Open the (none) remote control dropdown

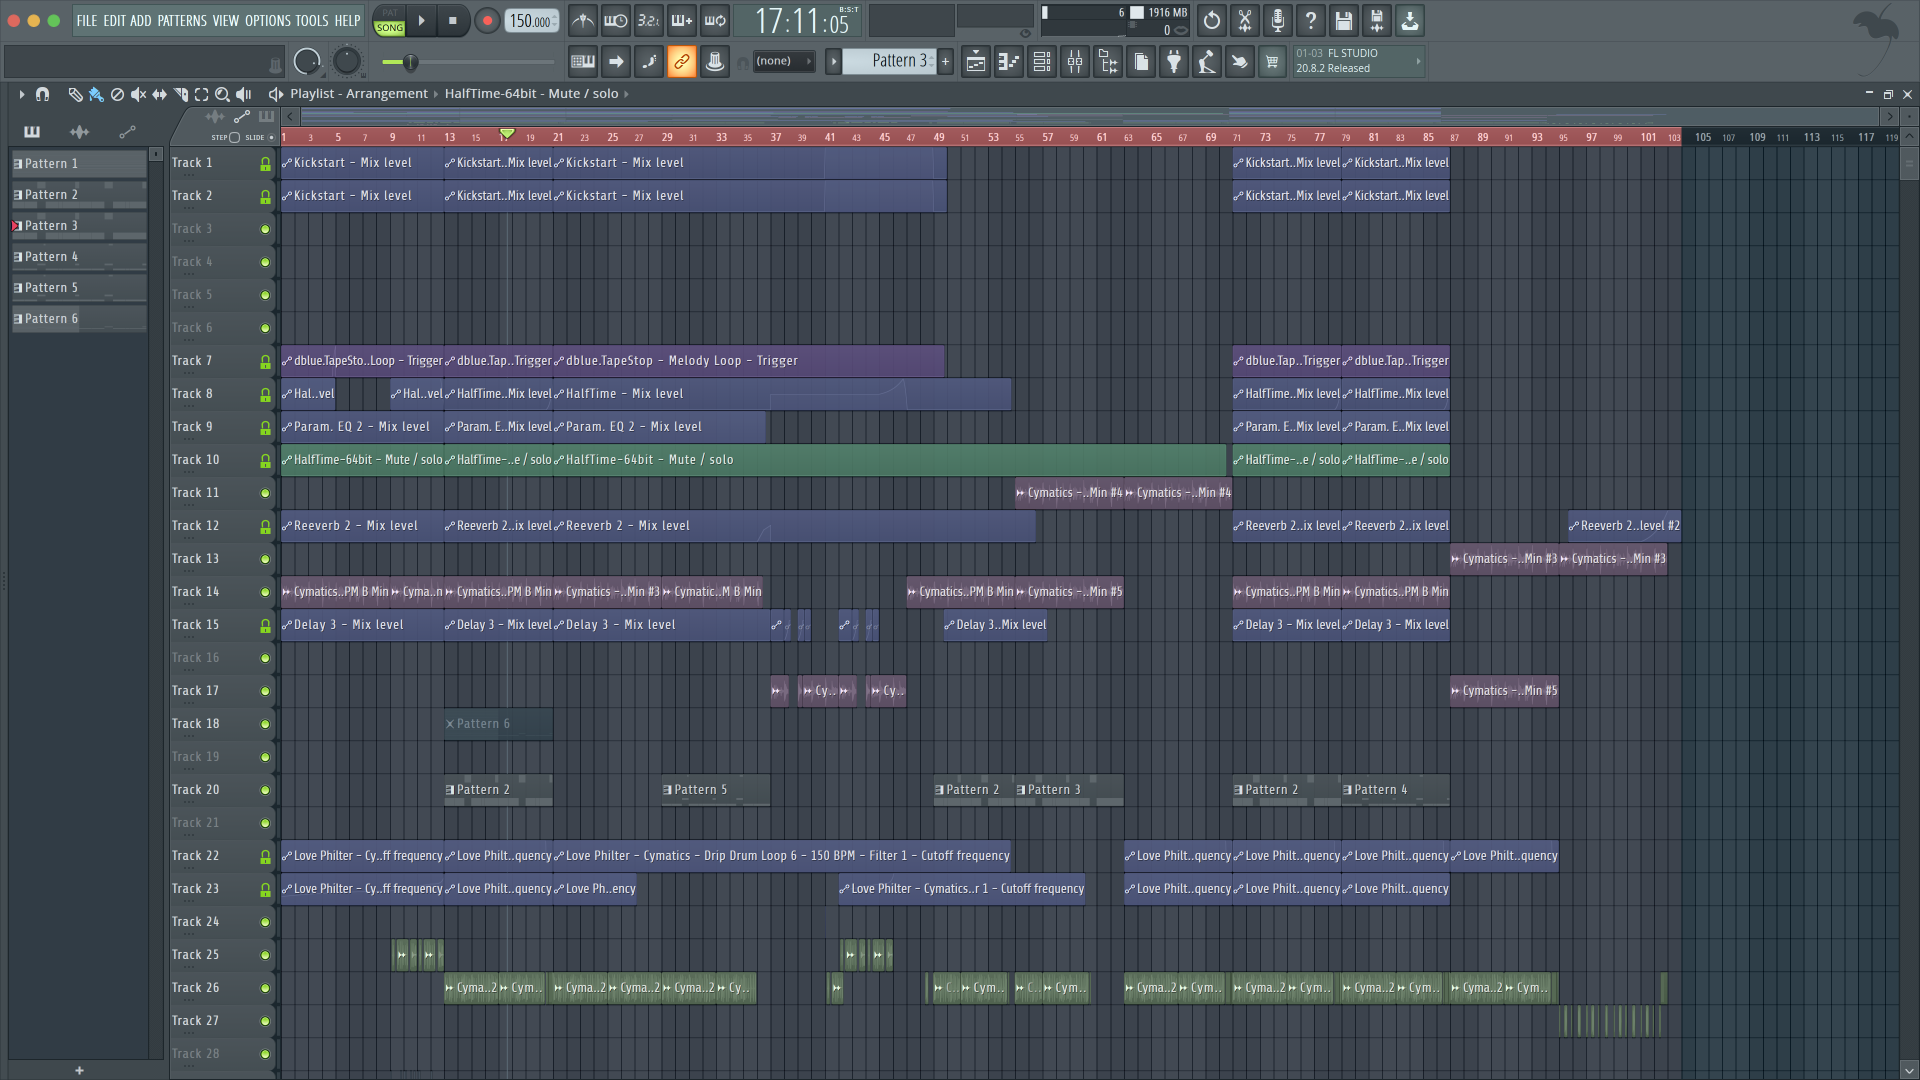click(783, 62)
